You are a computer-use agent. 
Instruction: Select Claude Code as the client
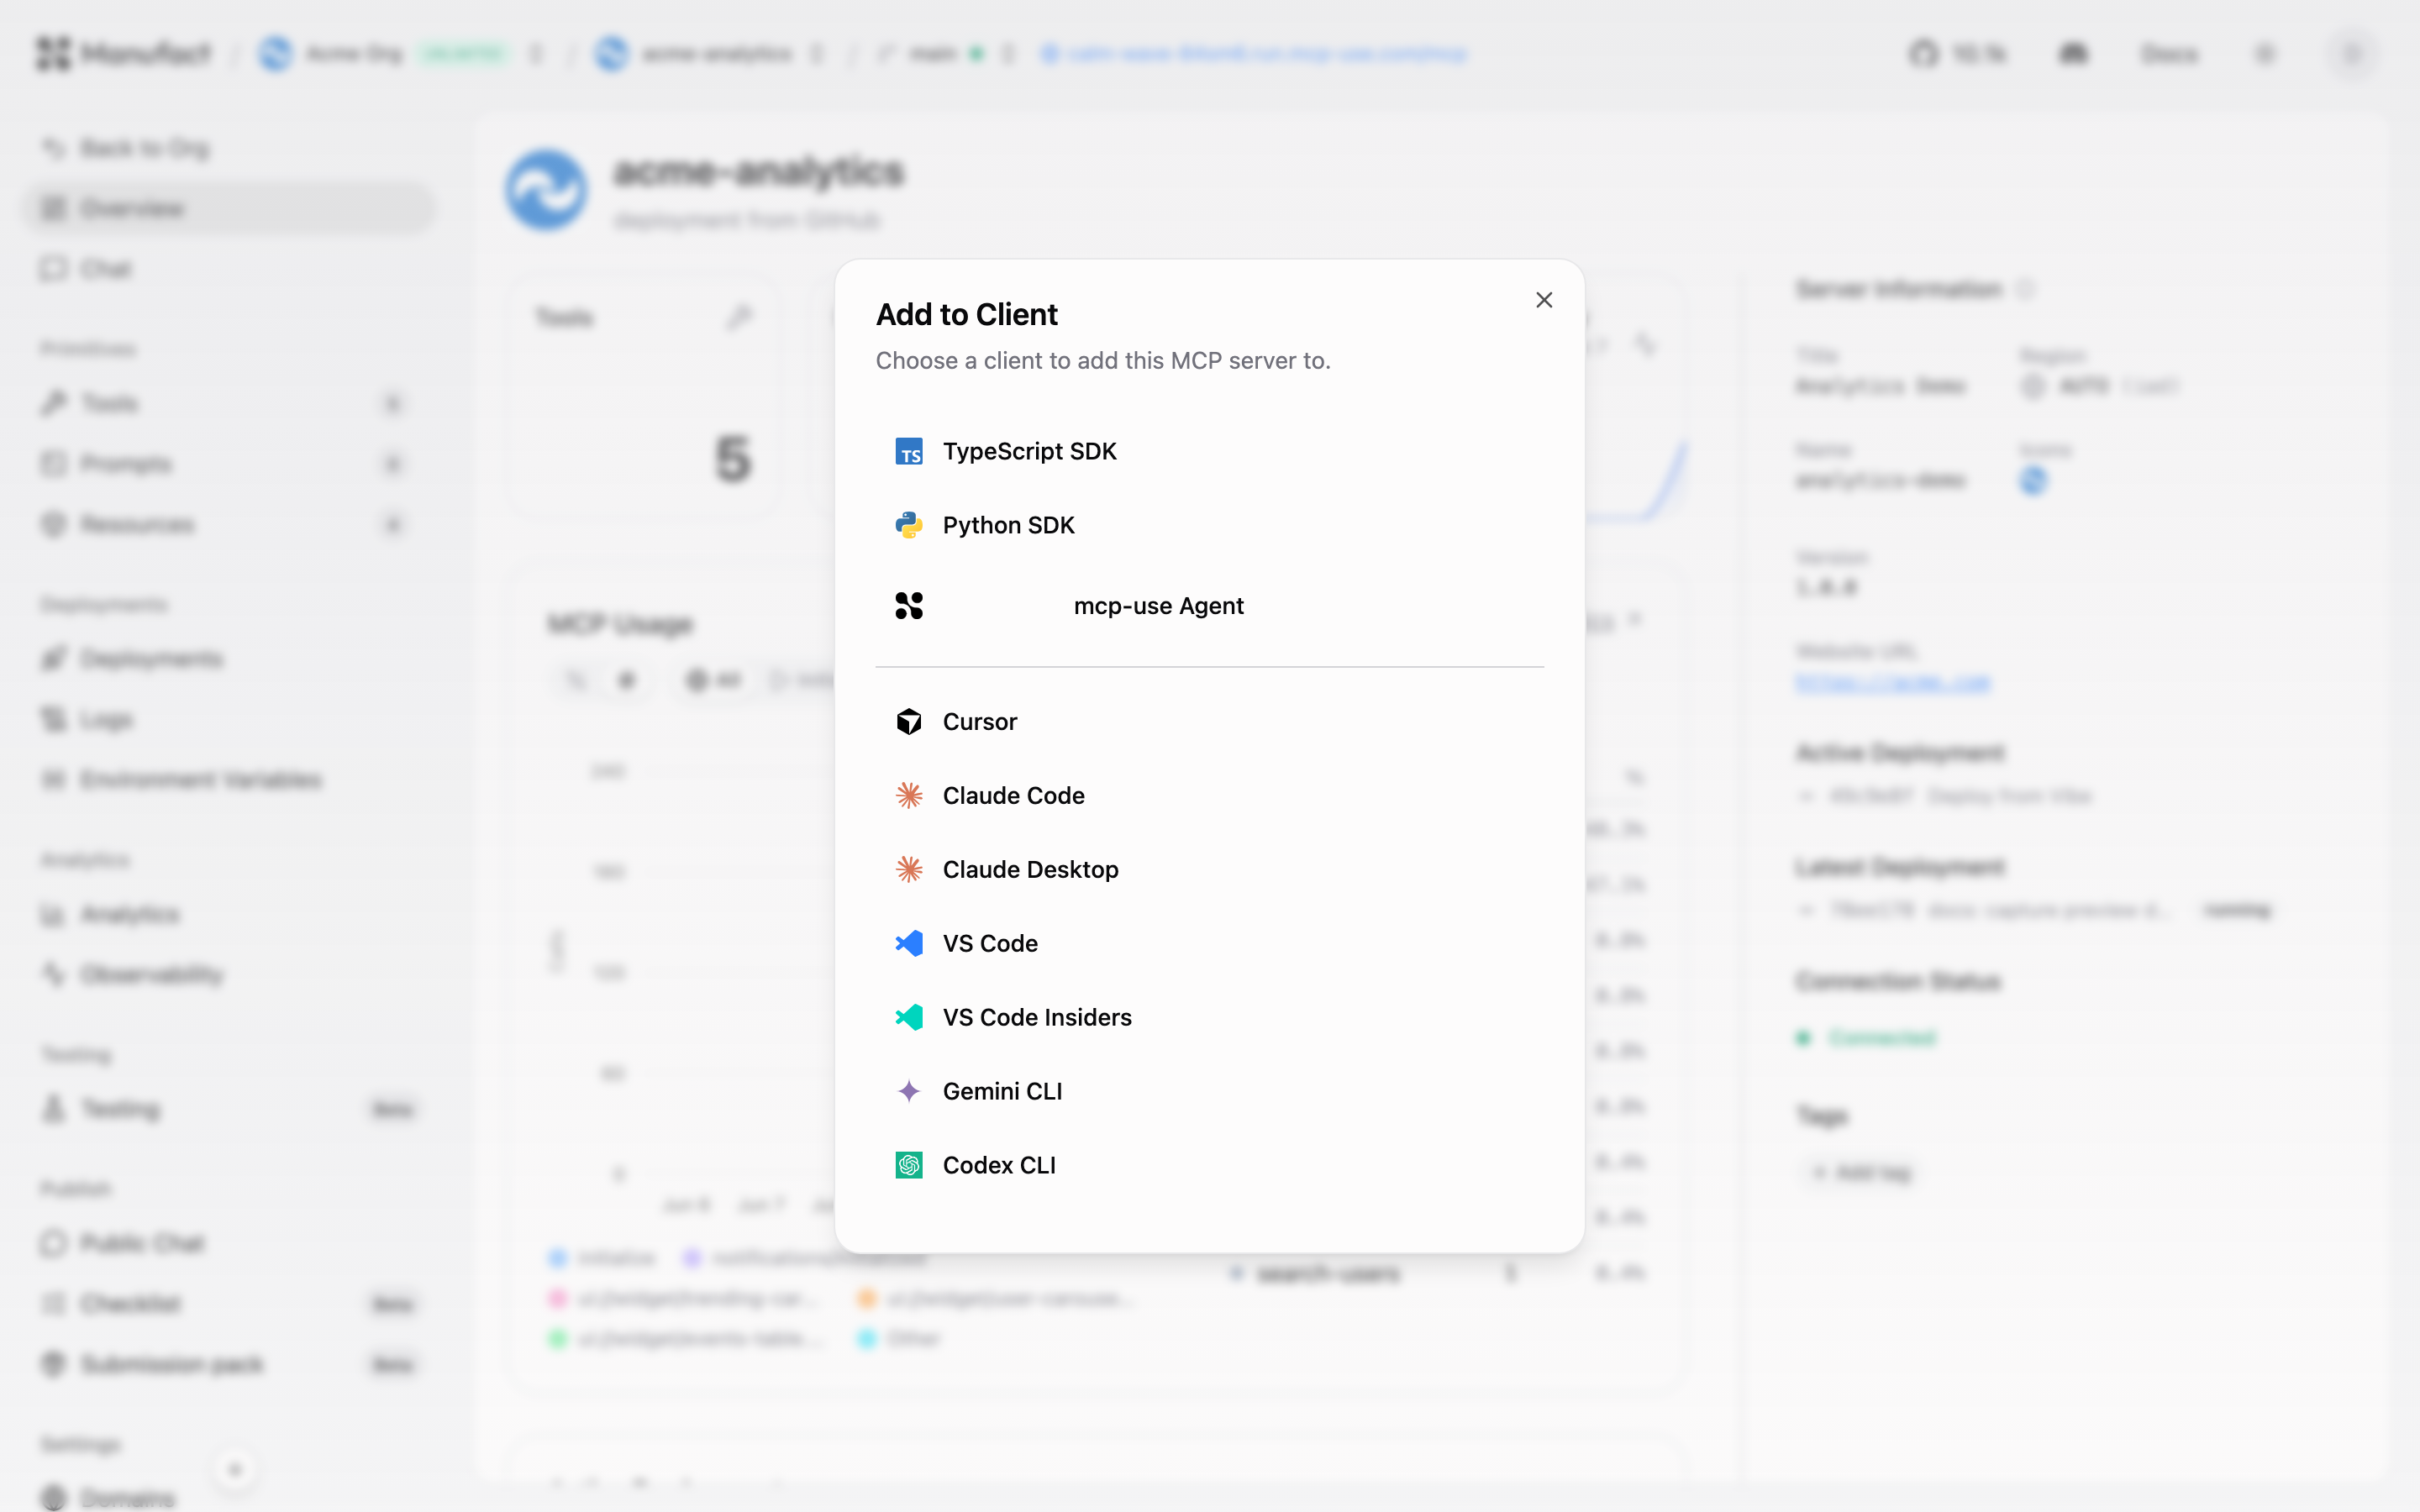pos(1209,796)
